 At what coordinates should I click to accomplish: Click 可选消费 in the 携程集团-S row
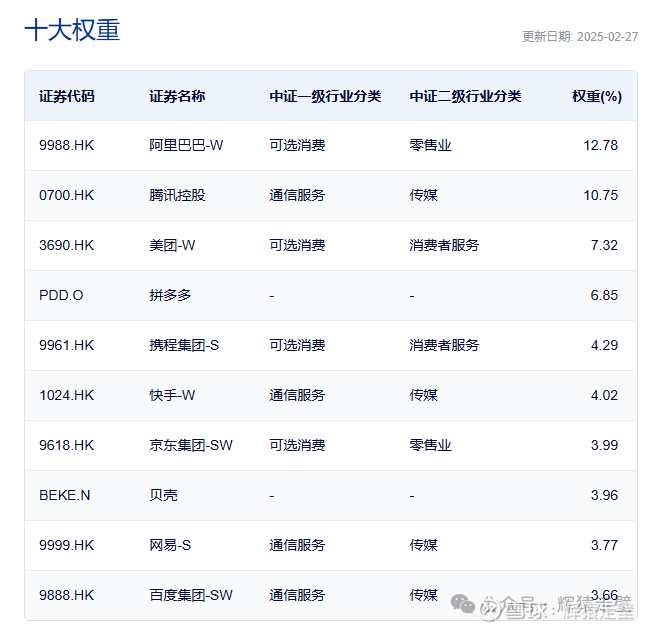pyautogui.click(x=297, y=345)
